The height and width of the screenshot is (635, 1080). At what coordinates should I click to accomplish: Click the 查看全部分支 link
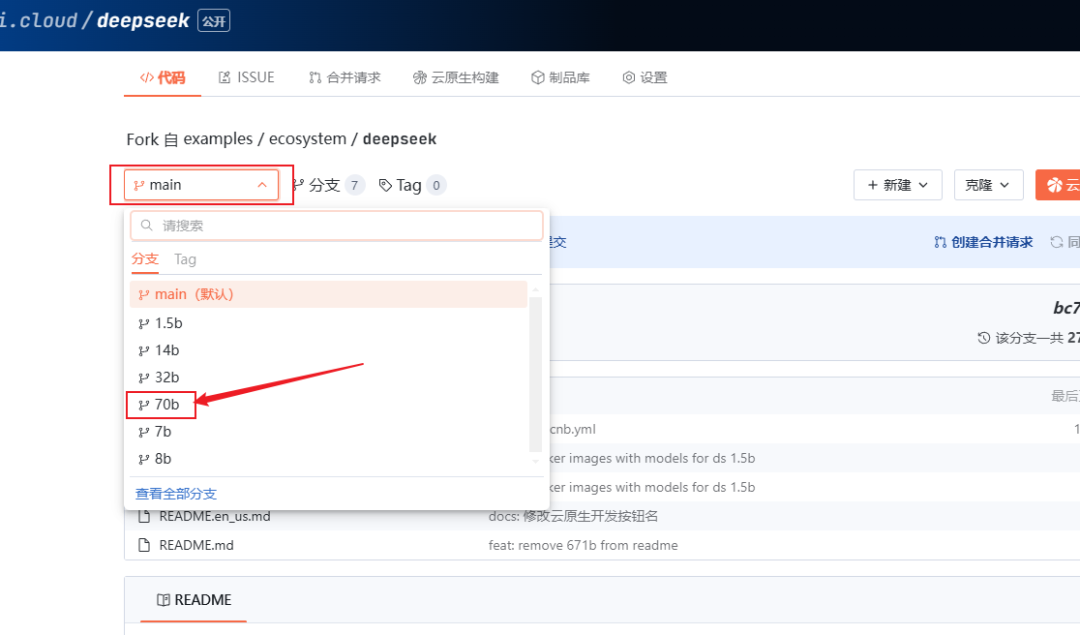click(175, 493)
